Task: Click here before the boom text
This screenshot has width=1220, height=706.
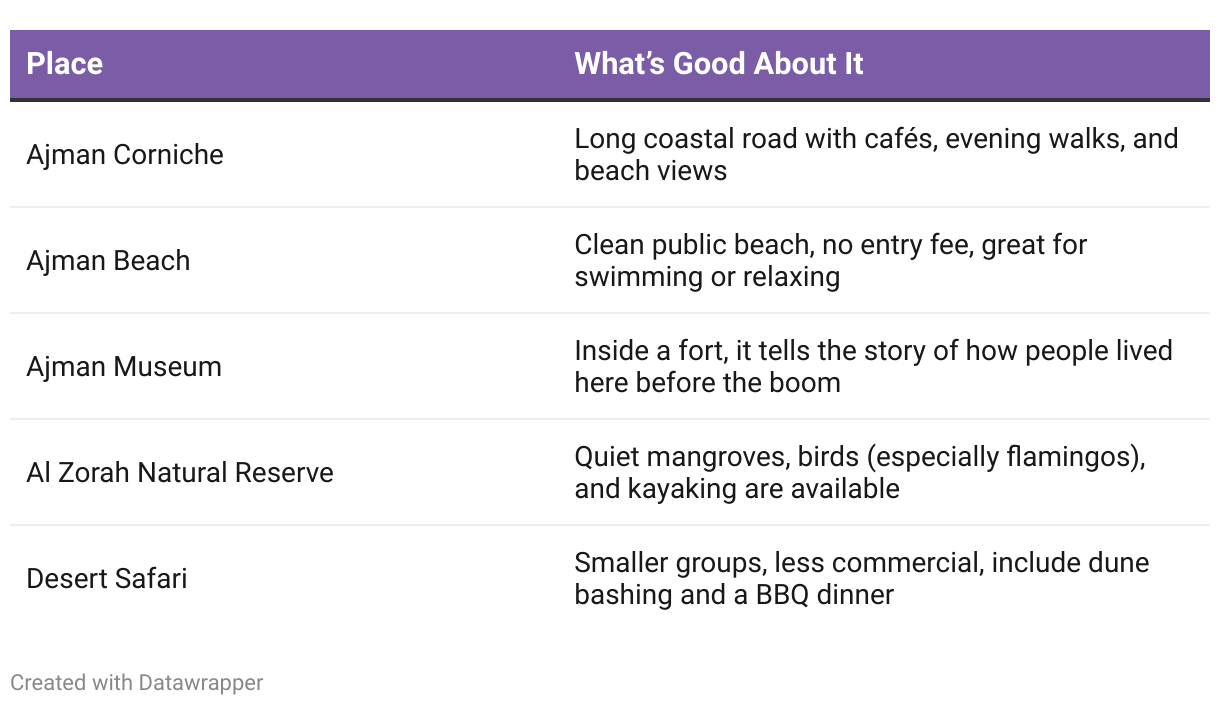Action: click(707, 383)
